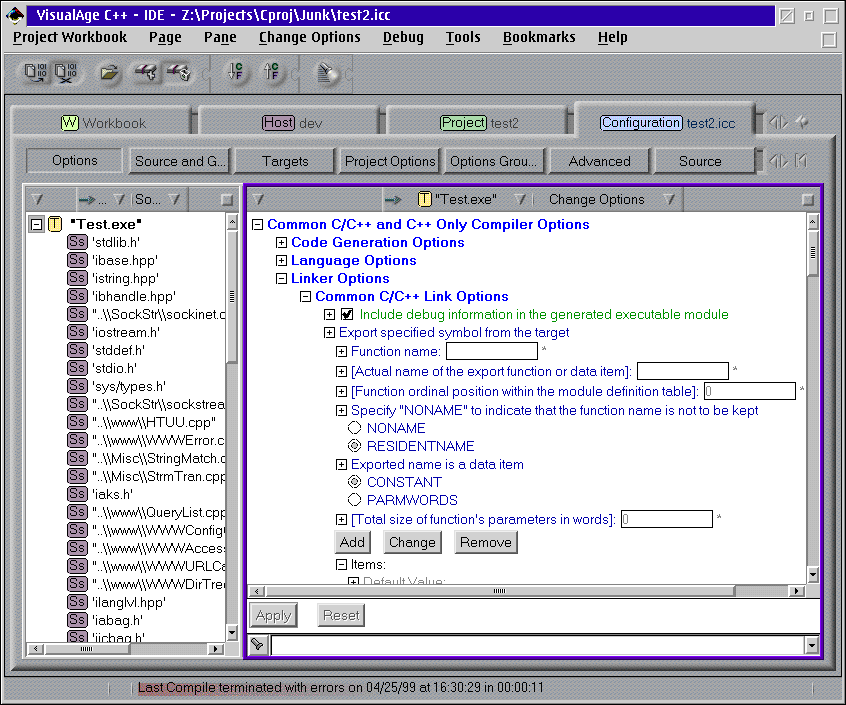
Task: Click the sub-tab scroll arrows icon
Action: pyautogui.click(x=777, y=161)
